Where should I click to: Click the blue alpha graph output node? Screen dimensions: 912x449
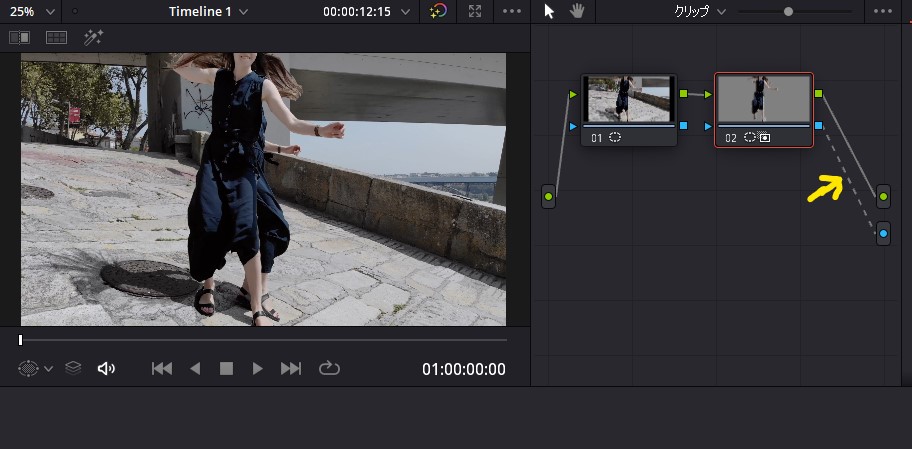[884, 234]
